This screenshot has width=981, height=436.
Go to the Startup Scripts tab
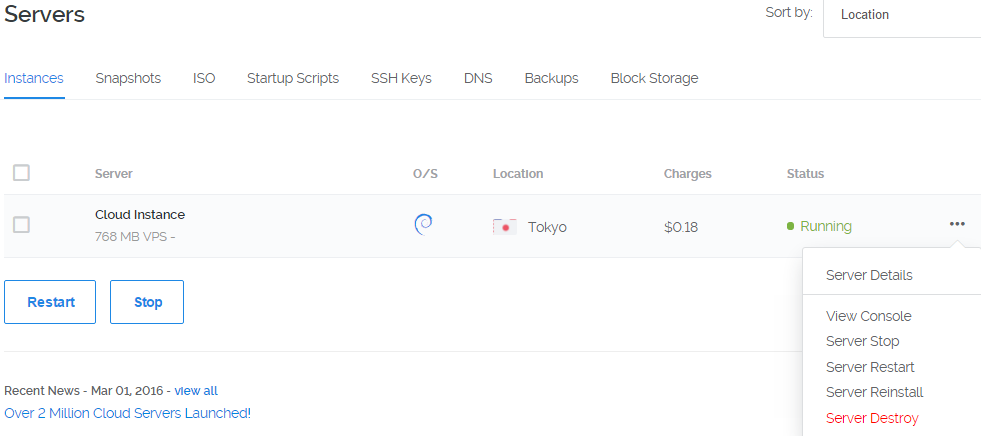click(x=293, y=78)
